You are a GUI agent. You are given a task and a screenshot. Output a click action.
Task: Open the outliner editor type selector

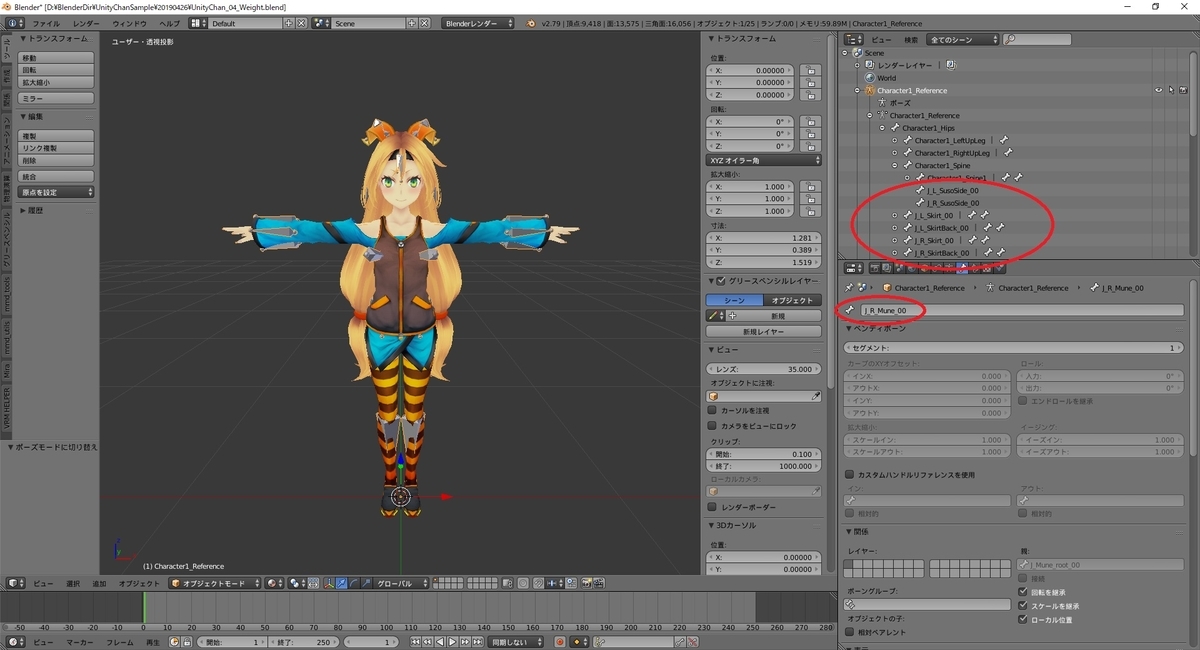[x=854, y=40]
